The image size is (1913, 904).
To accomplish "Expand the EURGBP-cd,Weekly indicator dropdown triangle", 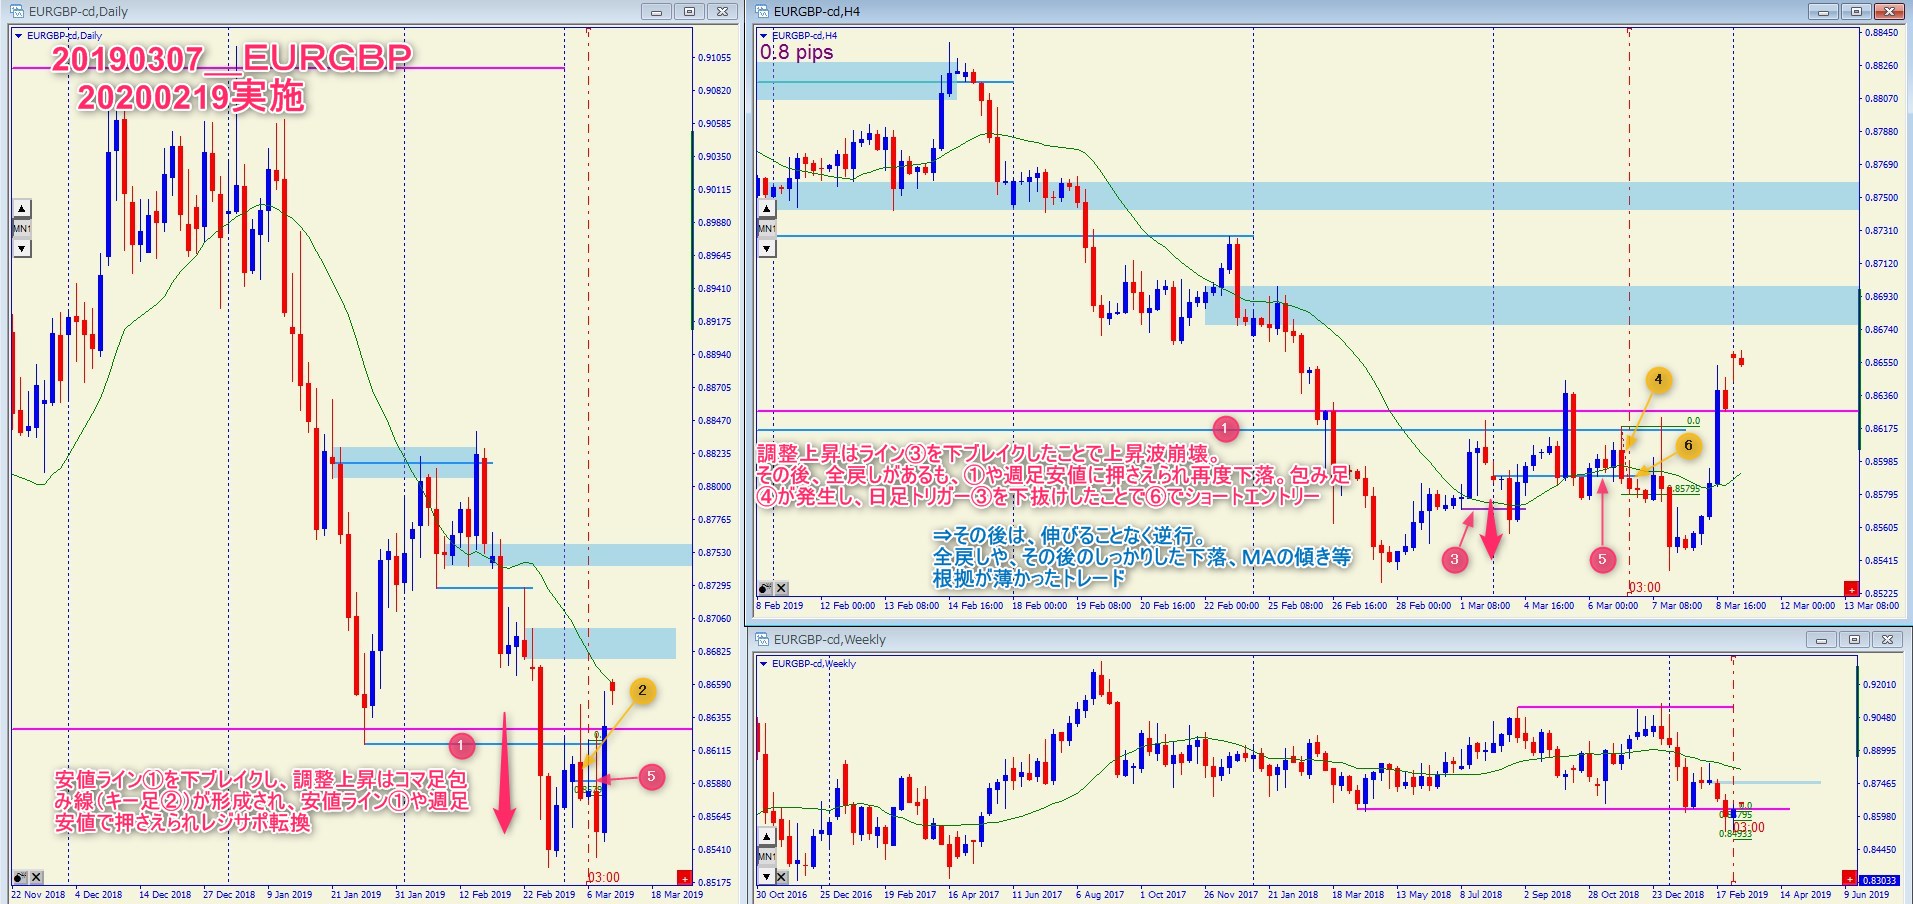I will 764,663.
